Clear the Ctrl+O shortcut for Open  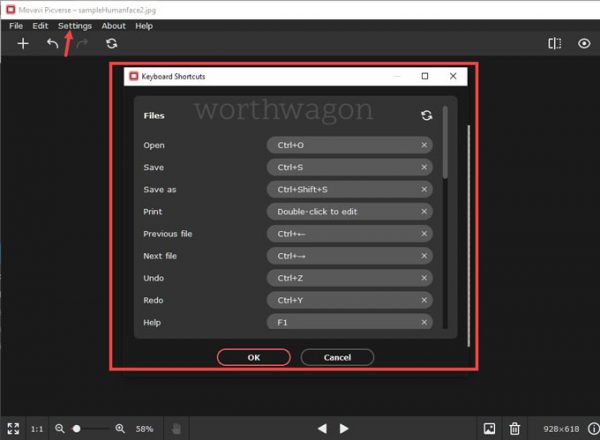coord(424,145)
